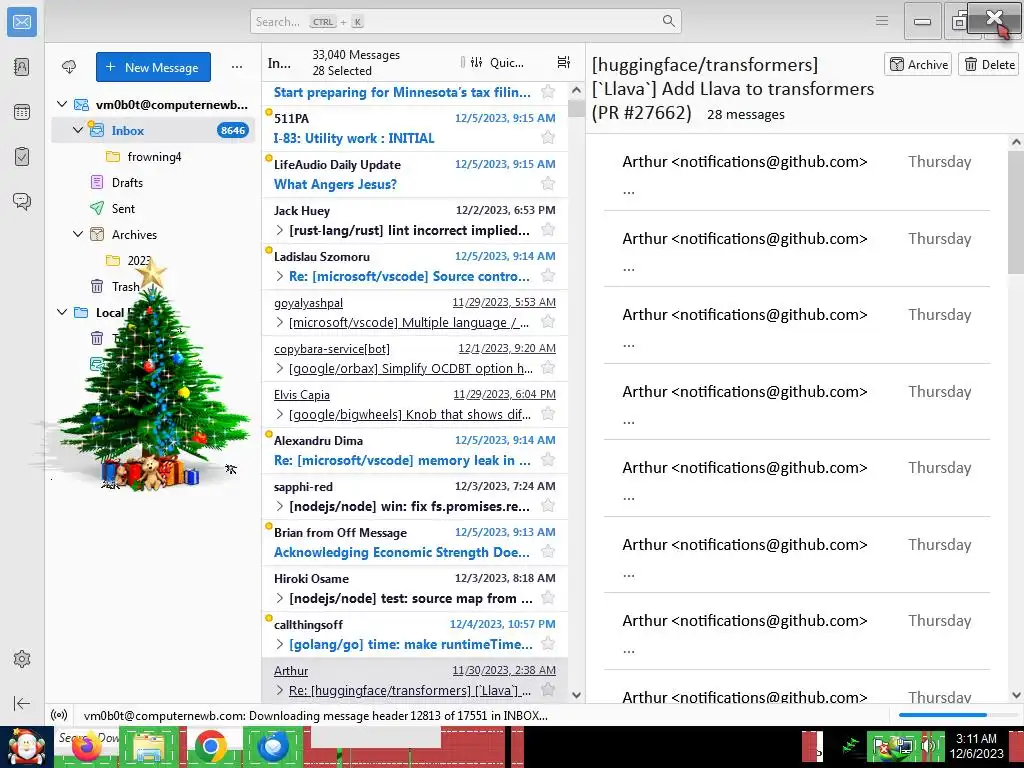This screenshot has height=768, width=1024.
Task: Click the conversation pane scrollbar thumb
Action: [1016, 211]
